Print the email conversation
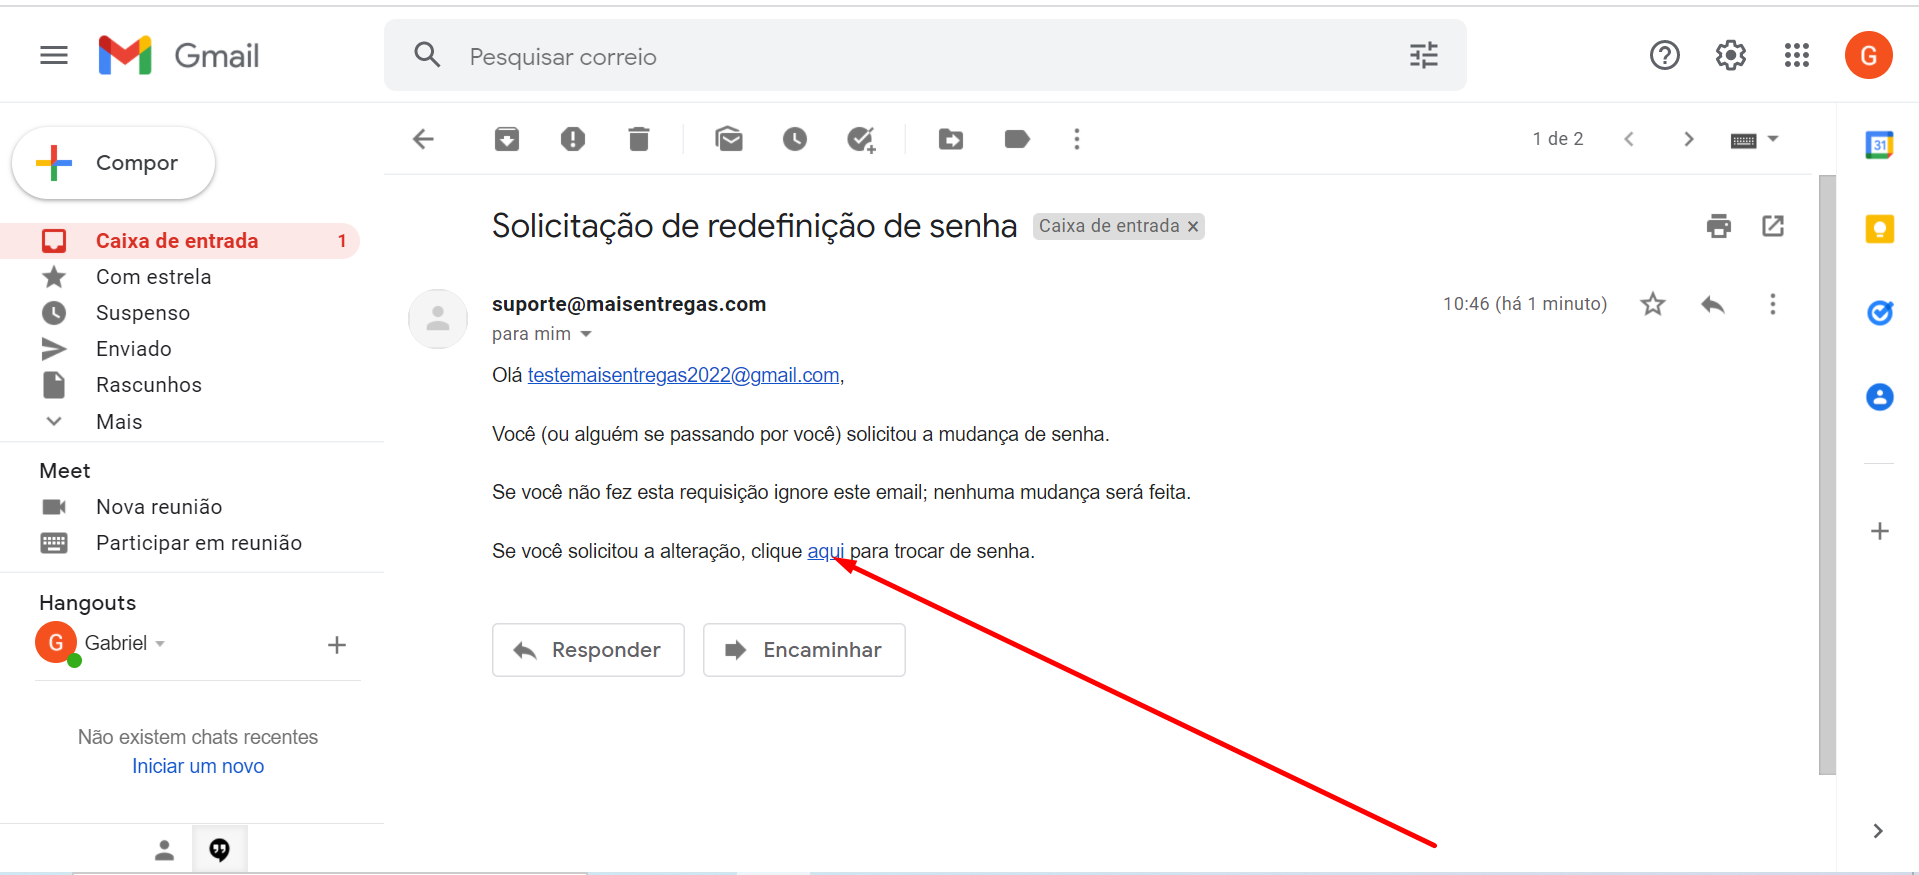 tap(1719, 226)
